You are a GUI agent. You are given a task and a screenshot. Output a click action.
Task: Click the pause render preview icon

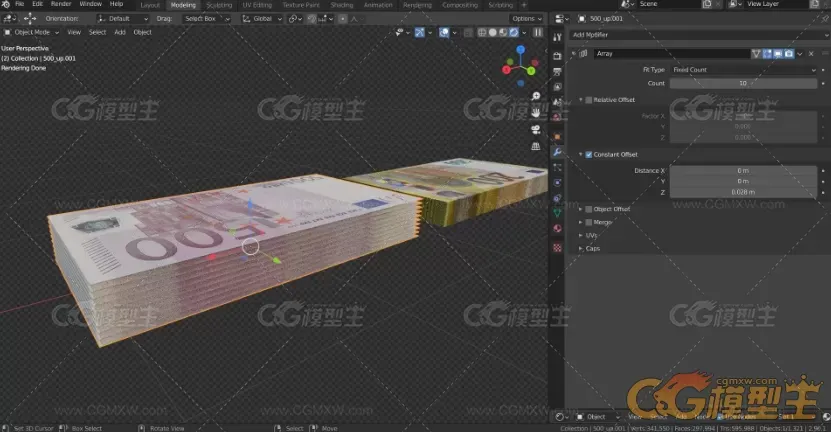538,32
